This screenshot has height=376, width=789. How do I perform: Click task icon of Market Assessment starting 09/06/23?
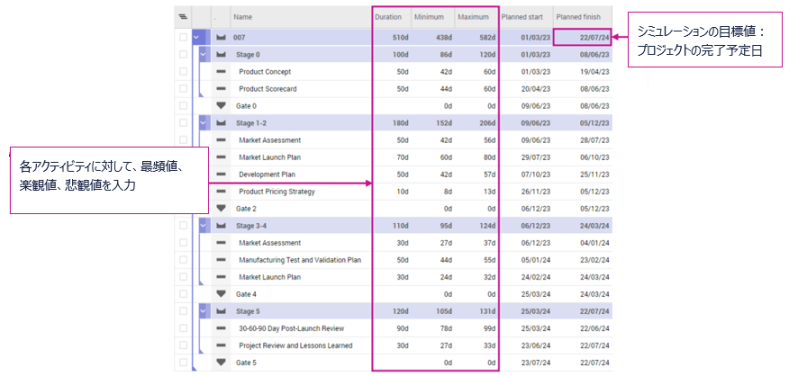(221, 140)
